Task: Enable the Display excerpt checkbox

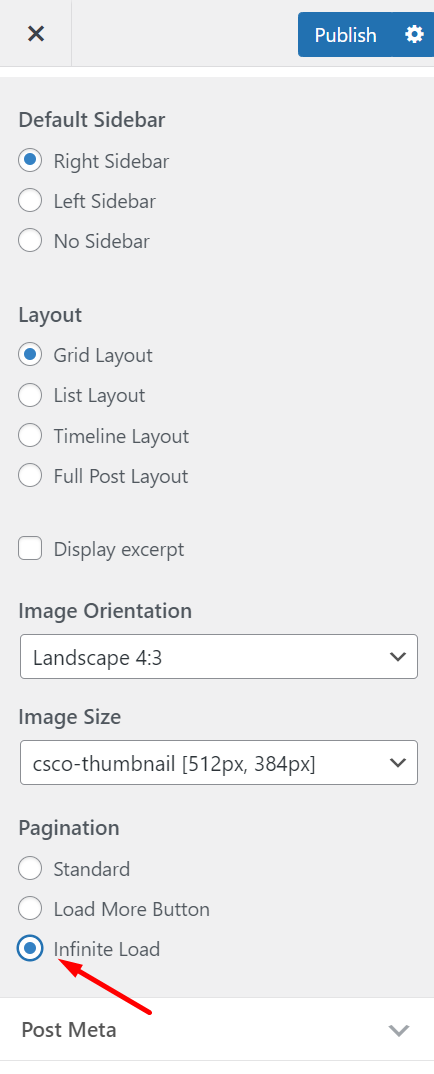Action: pos(30,549)
